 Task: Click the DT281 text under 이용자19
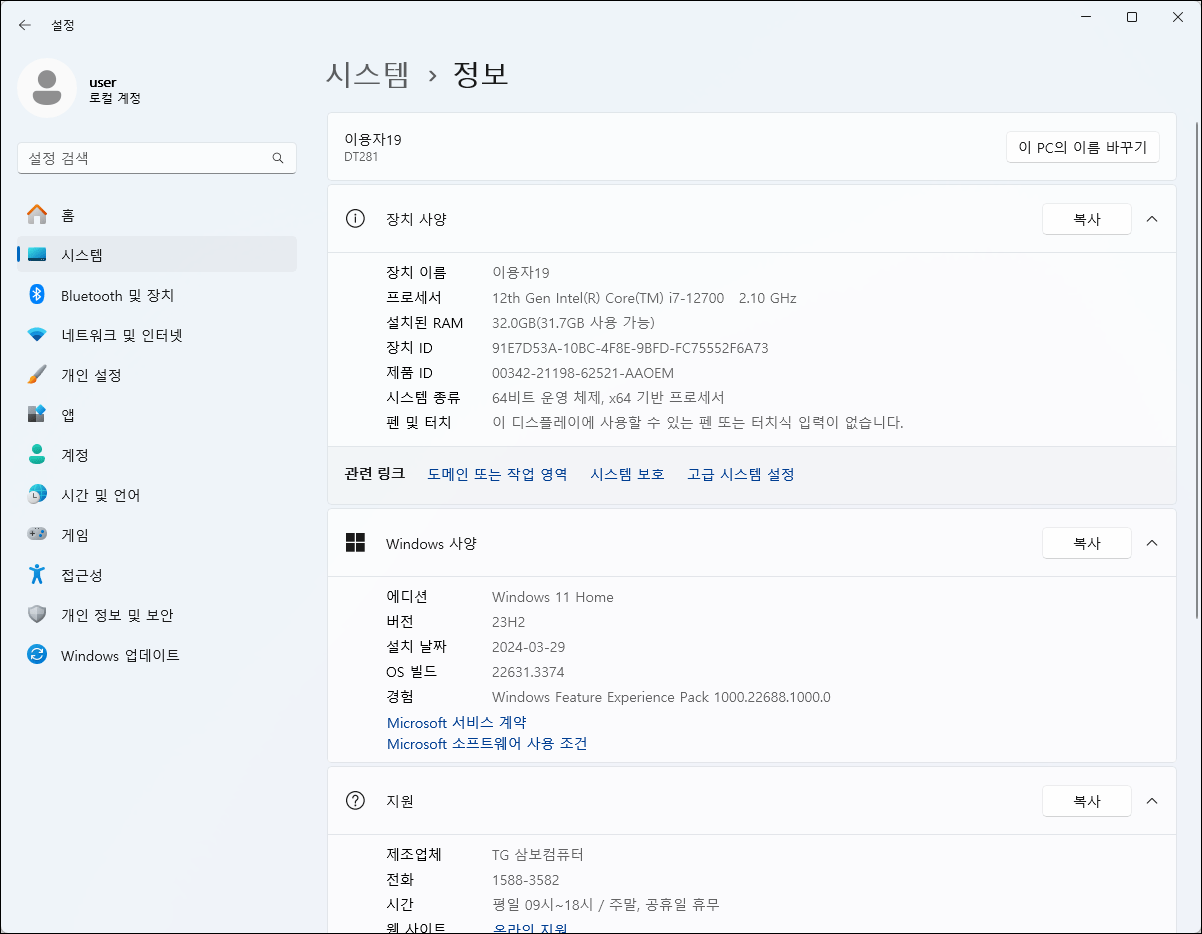pyautogui.click(x=361, y=157)
